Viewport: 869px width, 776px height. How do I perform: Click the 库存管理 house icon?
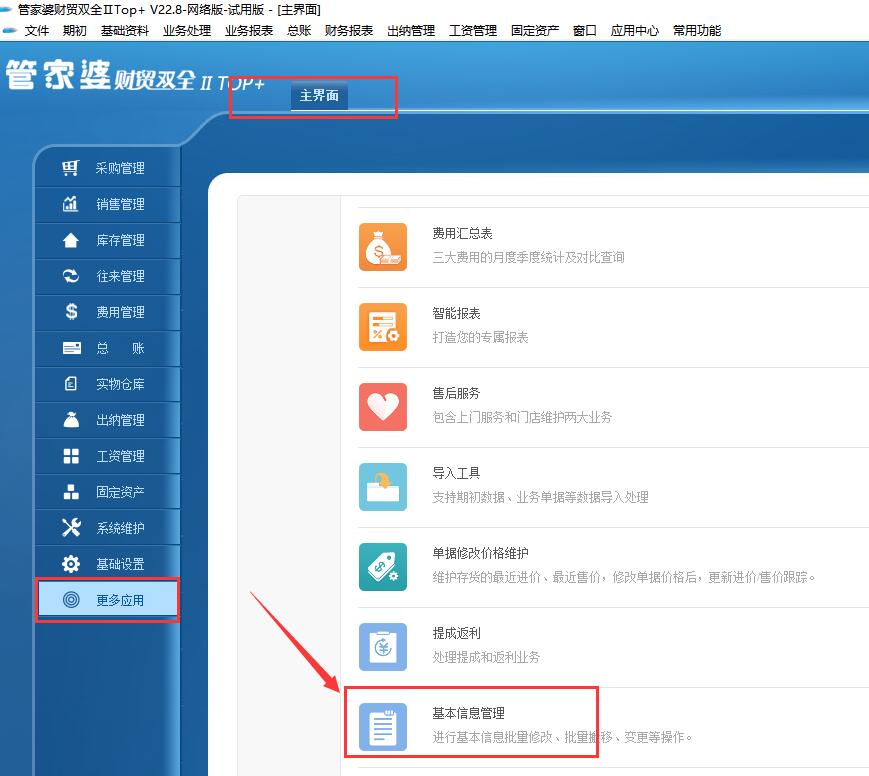pyautogui.click(x=70, y=240)
